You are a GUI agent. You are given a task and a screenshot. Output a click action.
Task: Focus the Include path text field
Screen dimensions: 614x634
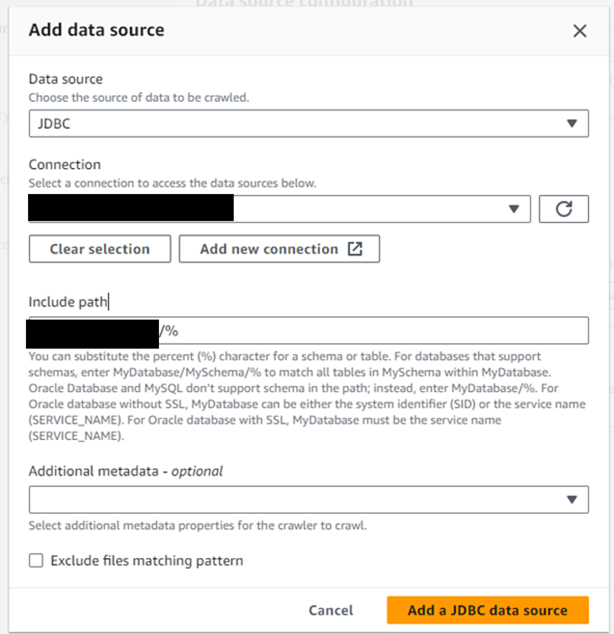[309, 331]
